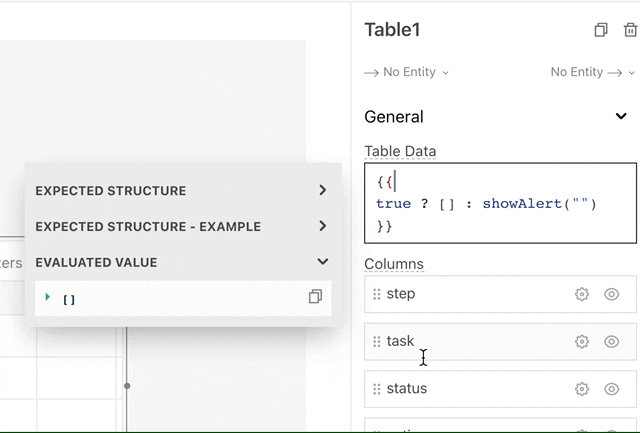Toggle visibility of the status column
Viewport: 640px width, 433px height.
pyautogui.click(x=612, y=389)
